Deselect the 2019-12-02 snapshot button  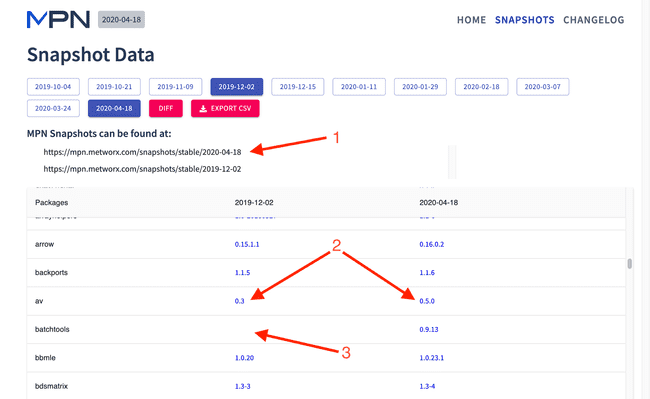coord(236,87)
